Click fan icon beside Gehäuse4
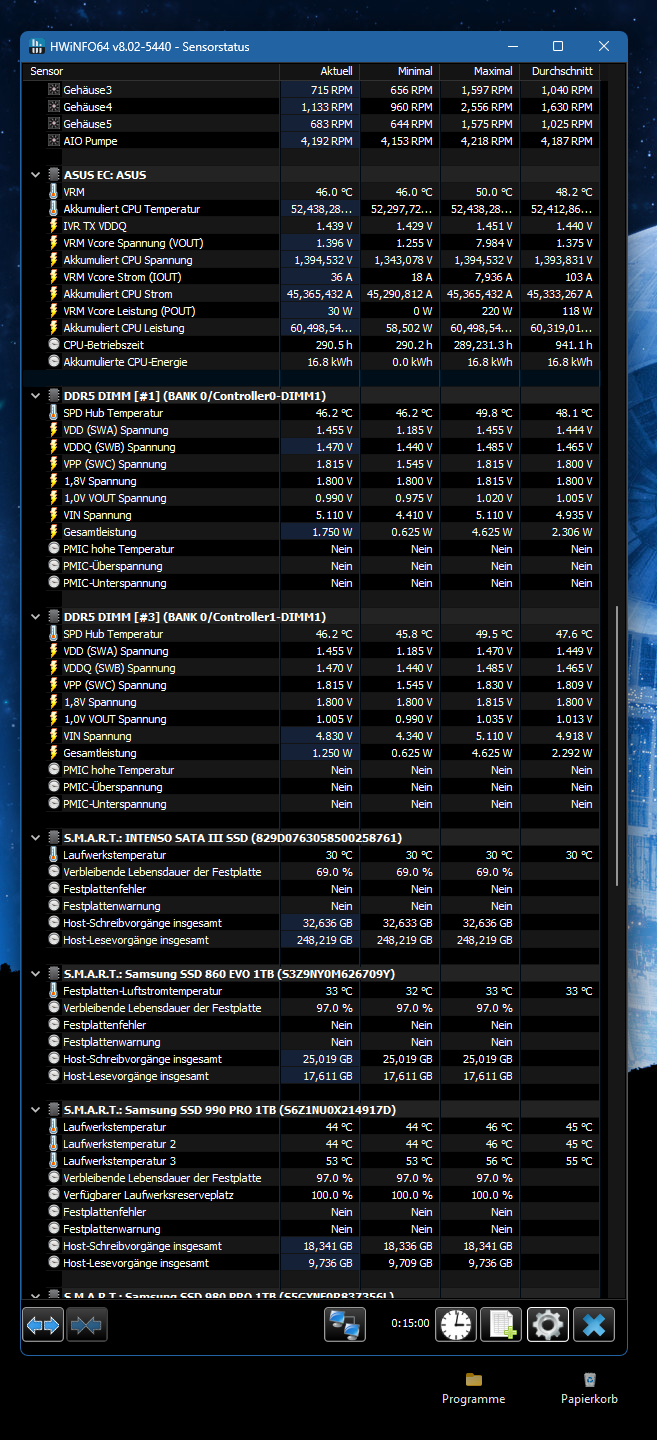Image resolution: width=657 pixels, height=1440 pixels. (x=54, y=107)
